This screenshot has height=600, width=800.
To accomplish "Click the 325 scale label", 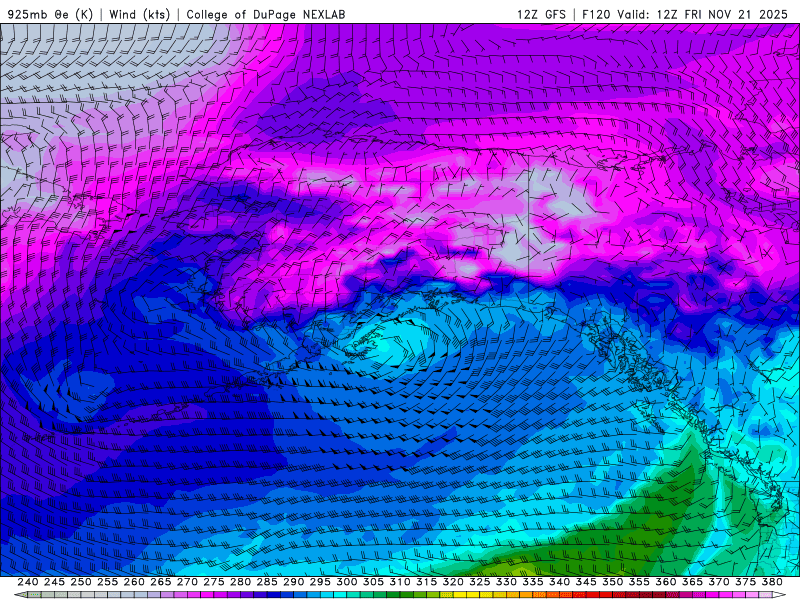I will point(480,582).
